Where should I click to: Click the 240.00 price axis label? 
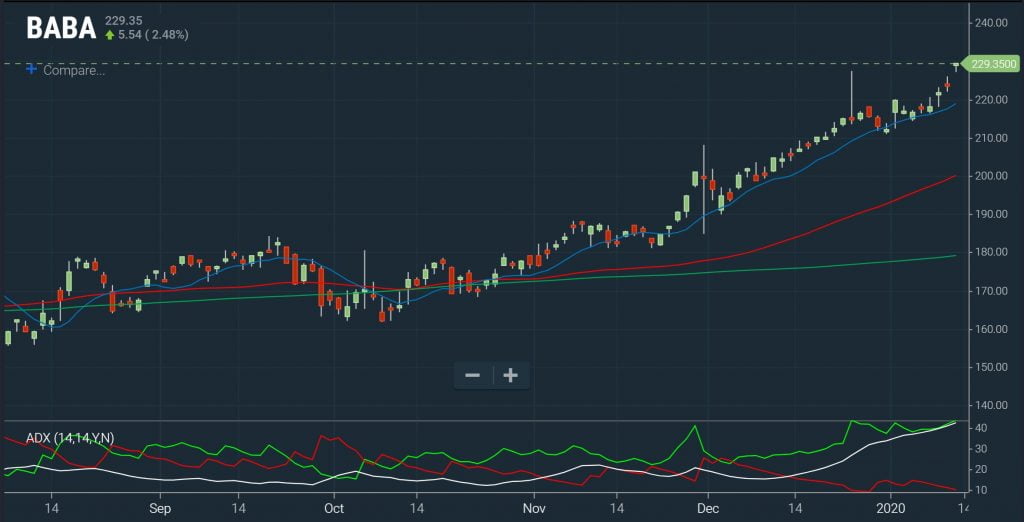[x=993, y=23]
